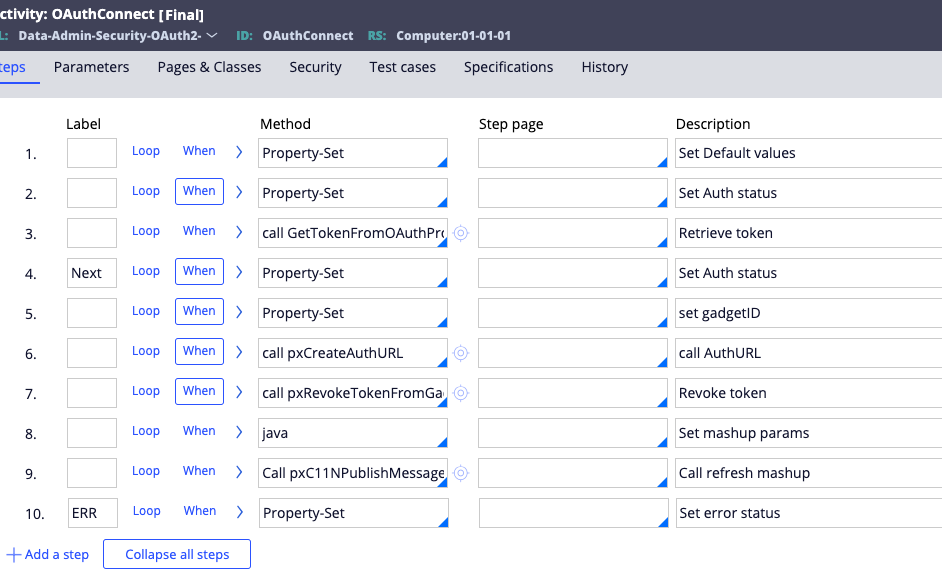Click the plus icon to add a step
The image size is (942, 578).
pos(13,555)
